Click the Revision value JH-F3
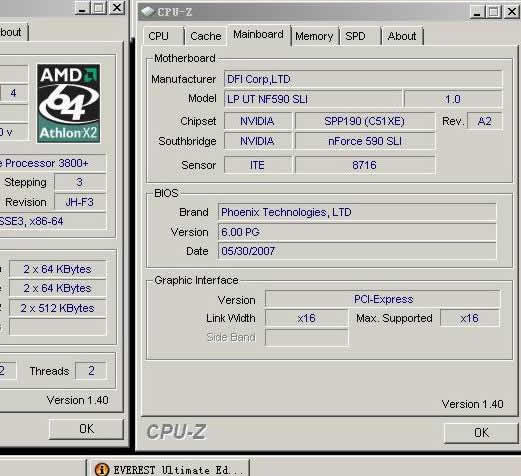The width and height of the screenshot is (521, 476). (80, 202)
